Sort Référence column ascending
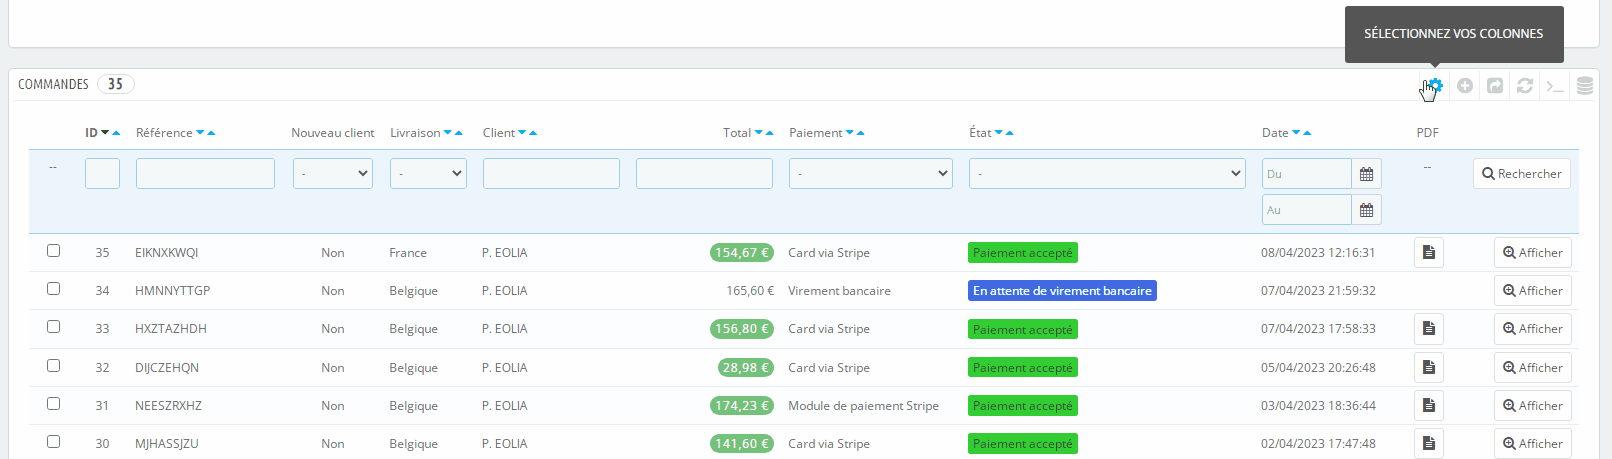Viewport: 1612px width, 459px height. [x=211, y=133]
